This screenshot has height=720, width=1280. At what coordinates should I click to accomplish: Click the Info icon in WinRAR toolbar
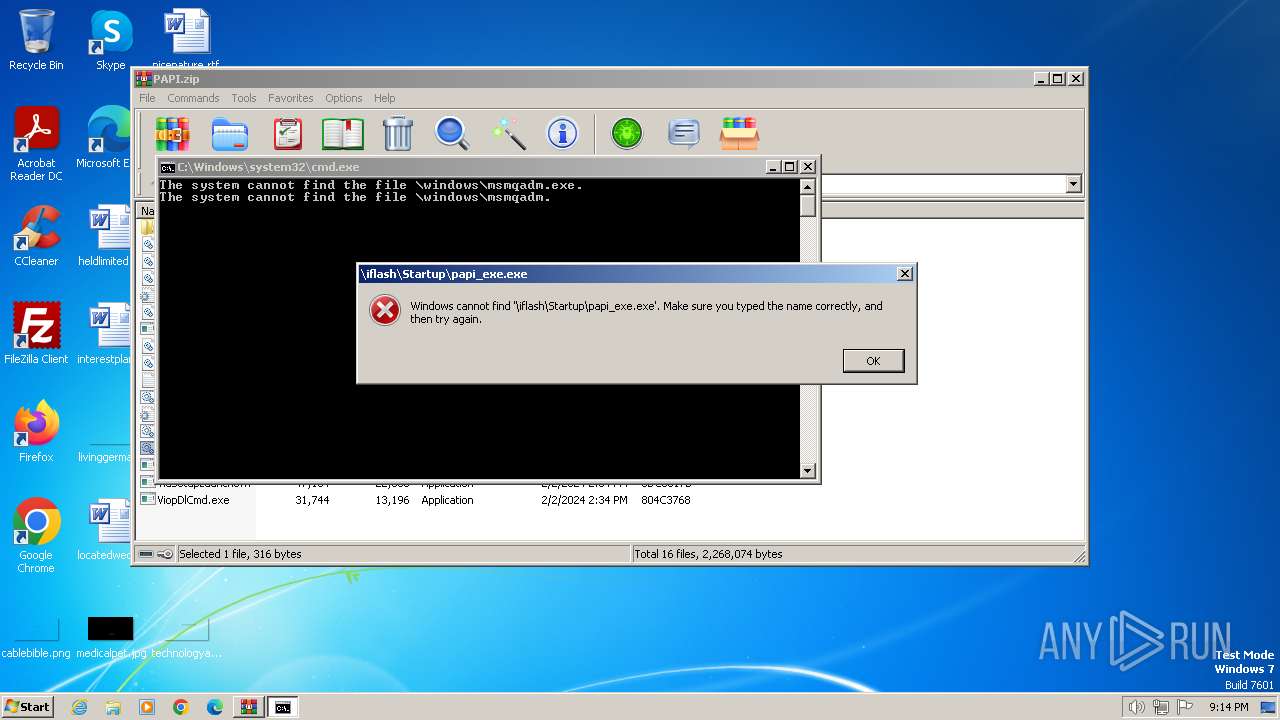[x=562, y=133]
